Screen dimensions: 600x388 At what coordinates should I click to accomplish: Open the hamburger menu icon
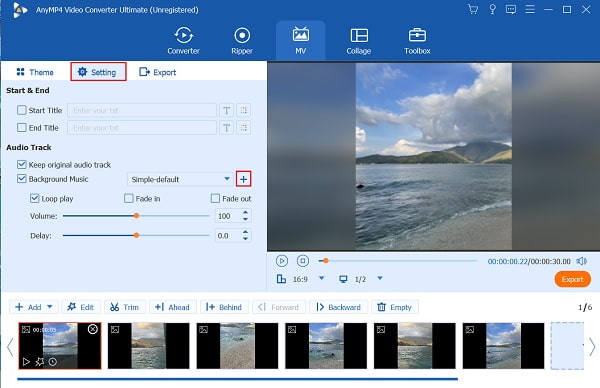530,9
